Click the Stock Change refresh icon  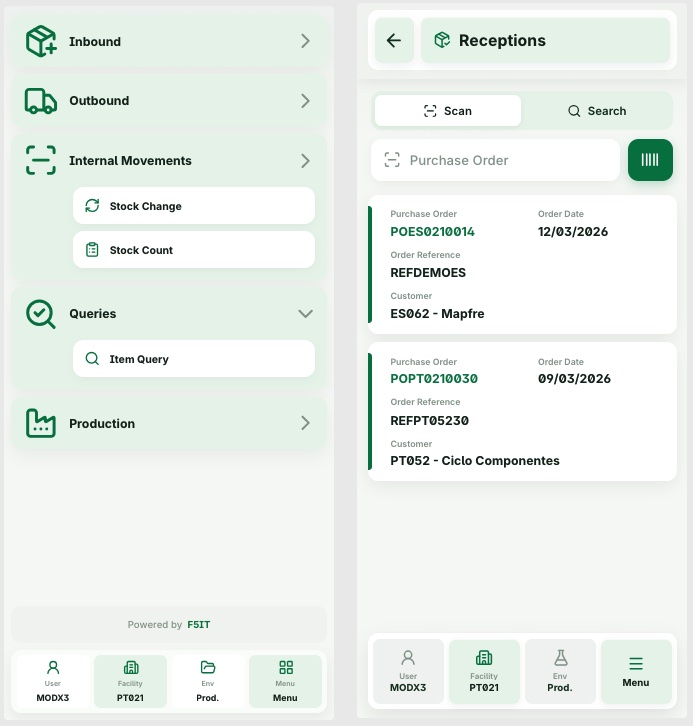[x=92, y=206]
